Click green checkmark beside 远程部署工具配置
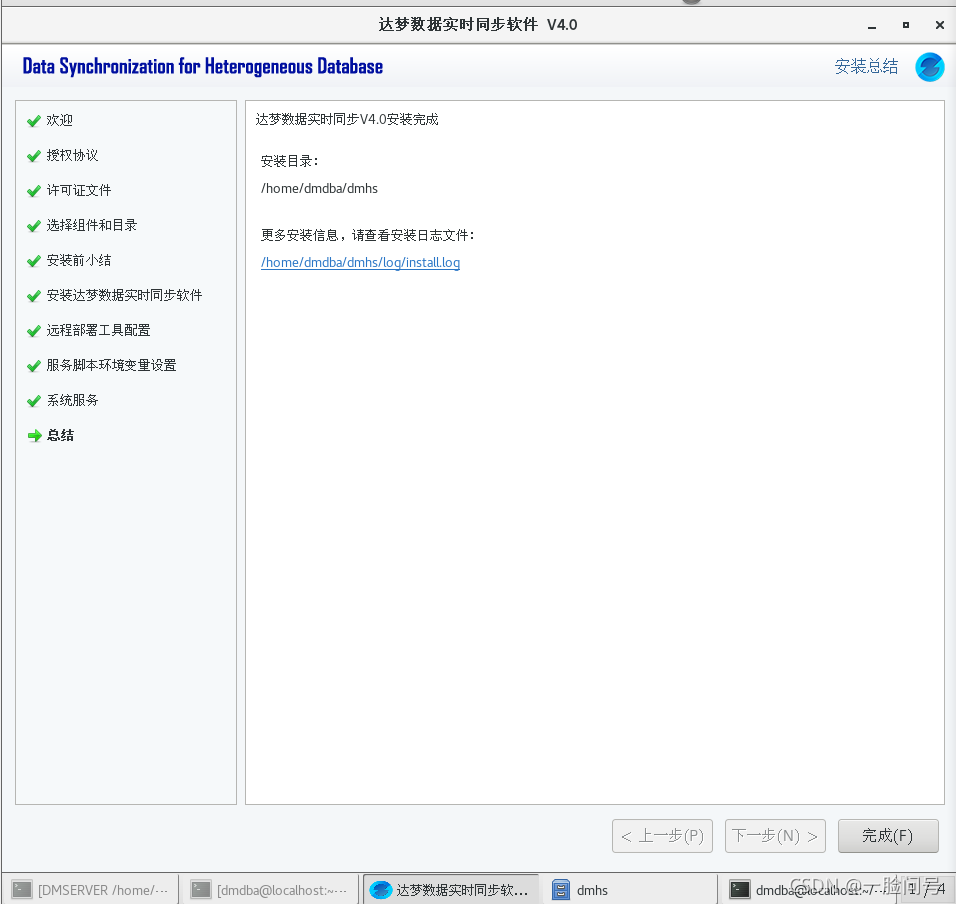The image size is (956, 904). [x=34, y=332]
